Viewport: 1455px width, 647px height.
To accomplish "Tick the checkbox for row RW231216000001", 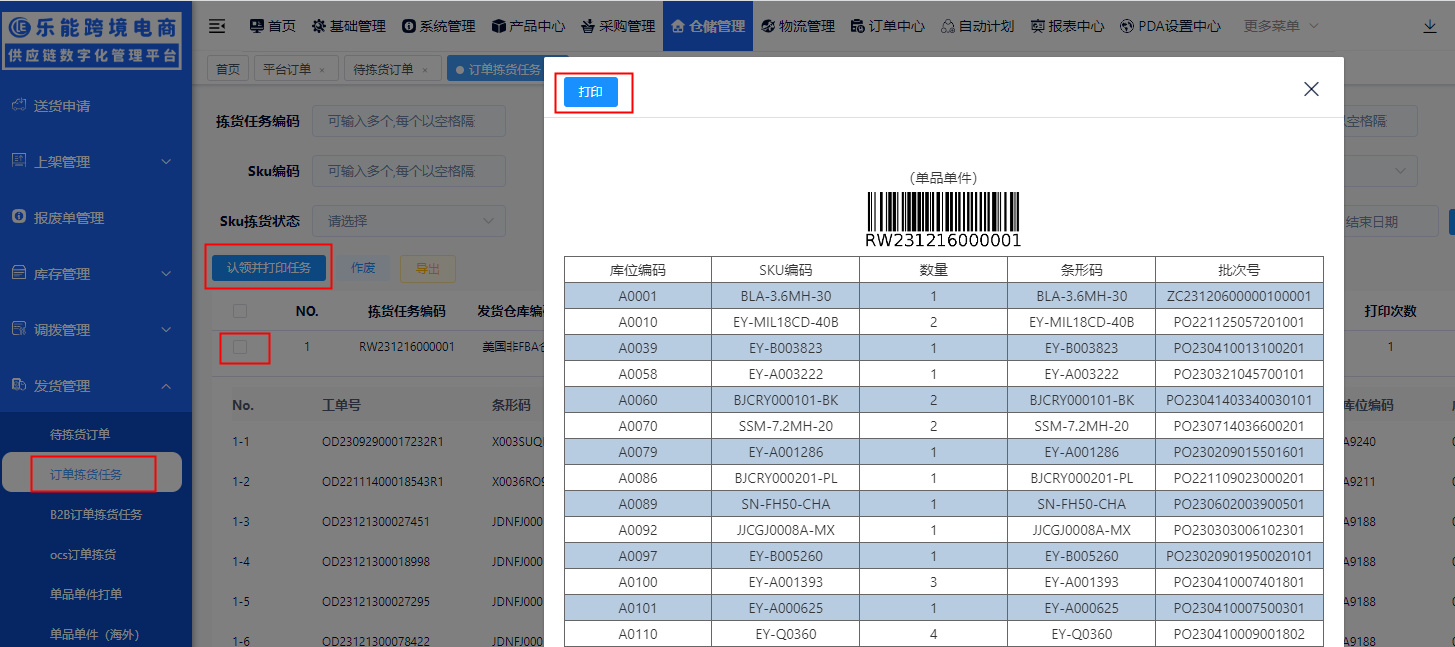I will coord(240,347).
